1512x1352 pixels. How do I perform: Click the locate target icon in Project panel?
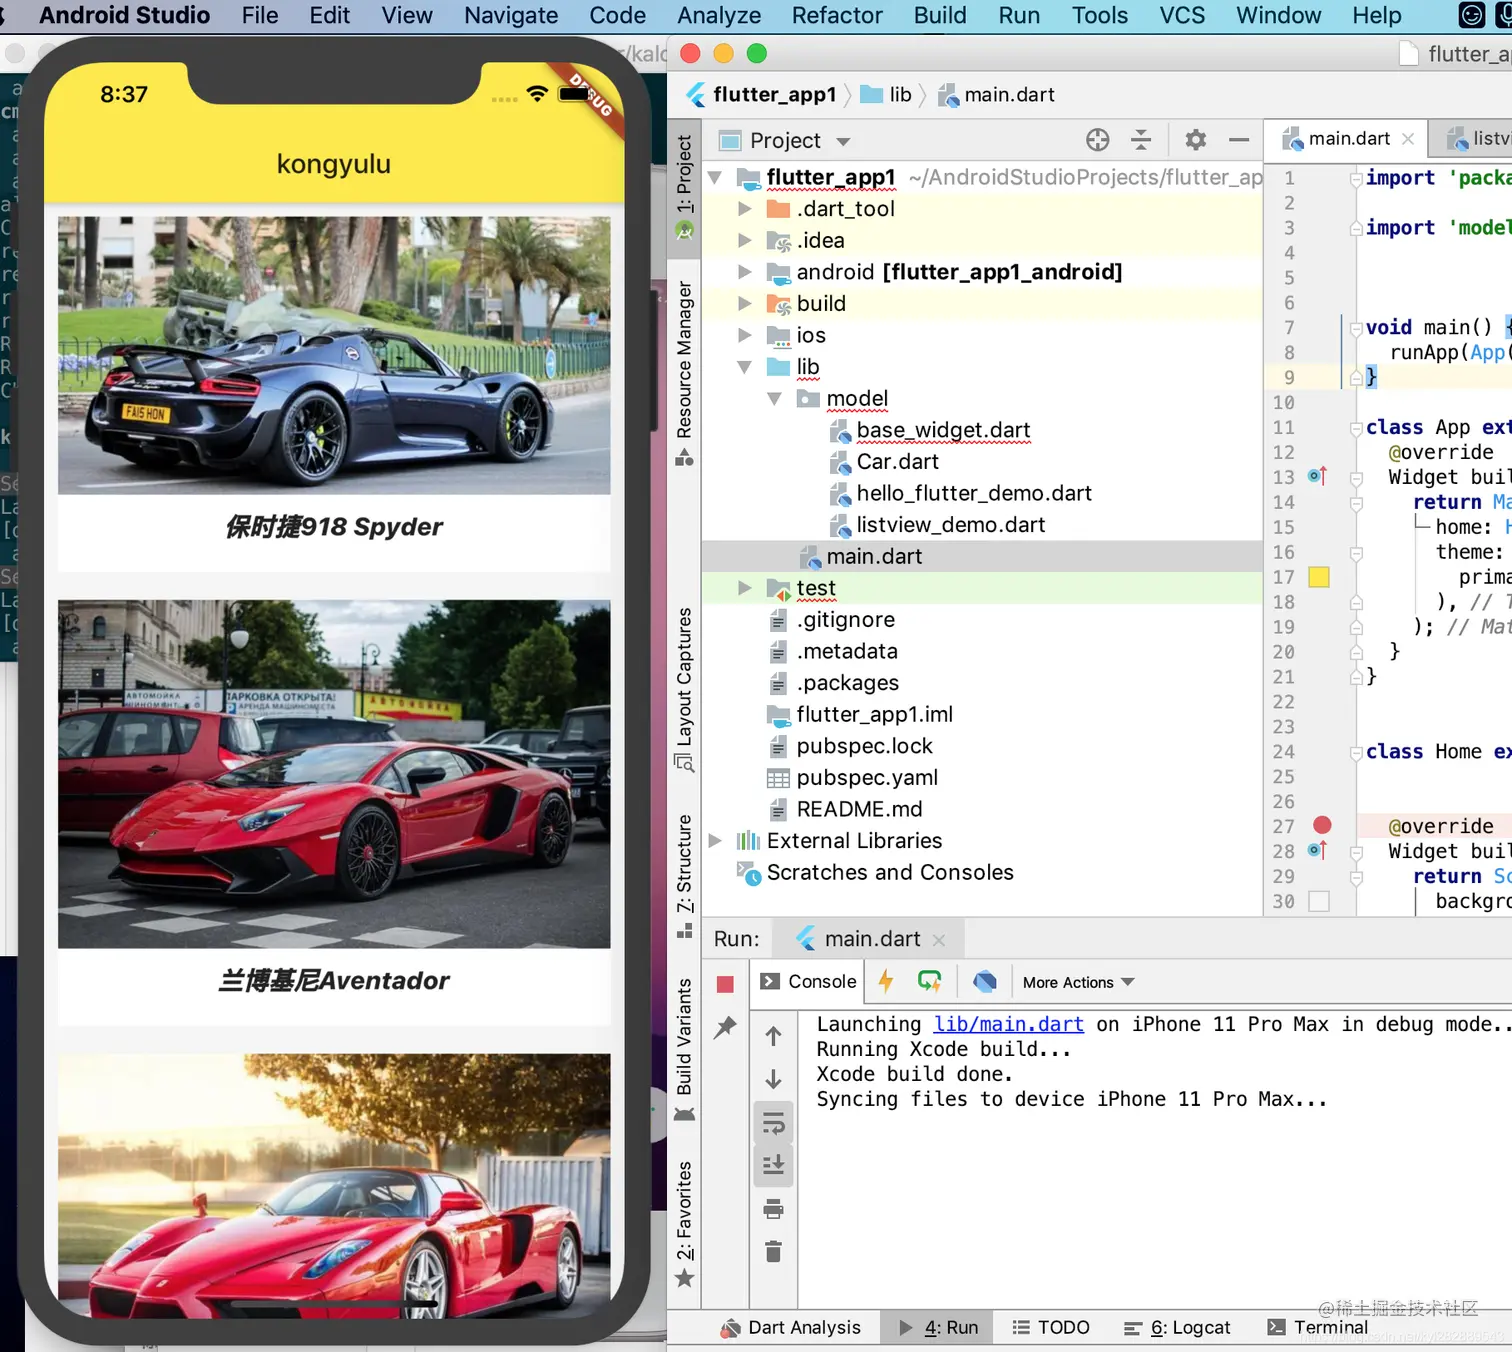click(x=1098, y=140)
